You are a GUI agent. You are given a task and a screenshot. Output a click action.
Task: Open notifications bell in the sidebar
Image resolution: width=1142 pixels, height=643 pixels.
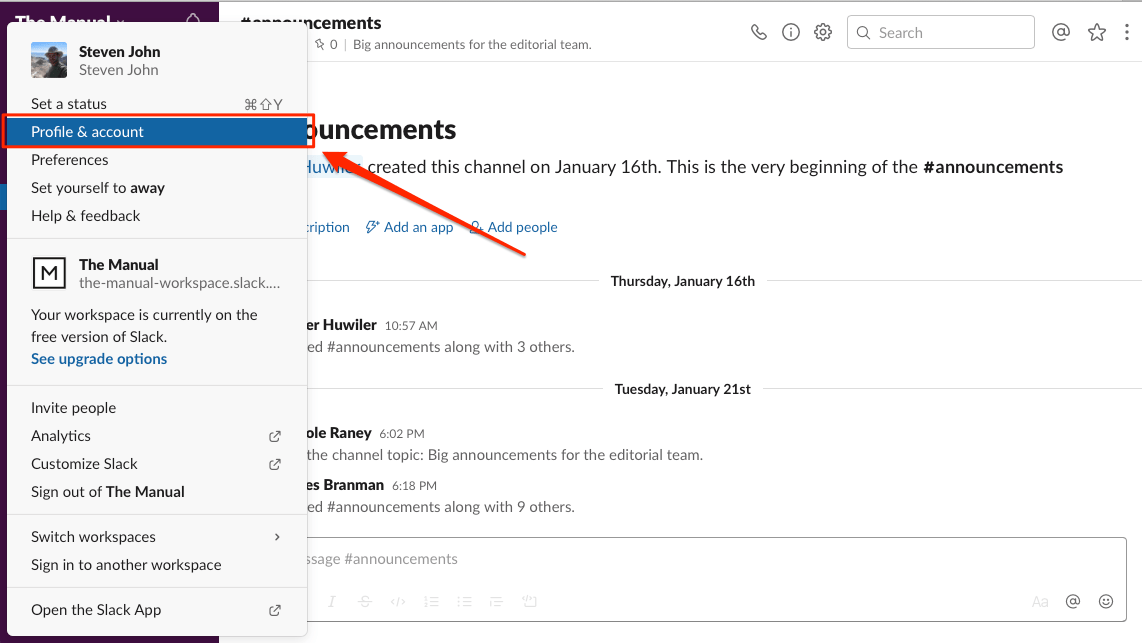[193, 20]
